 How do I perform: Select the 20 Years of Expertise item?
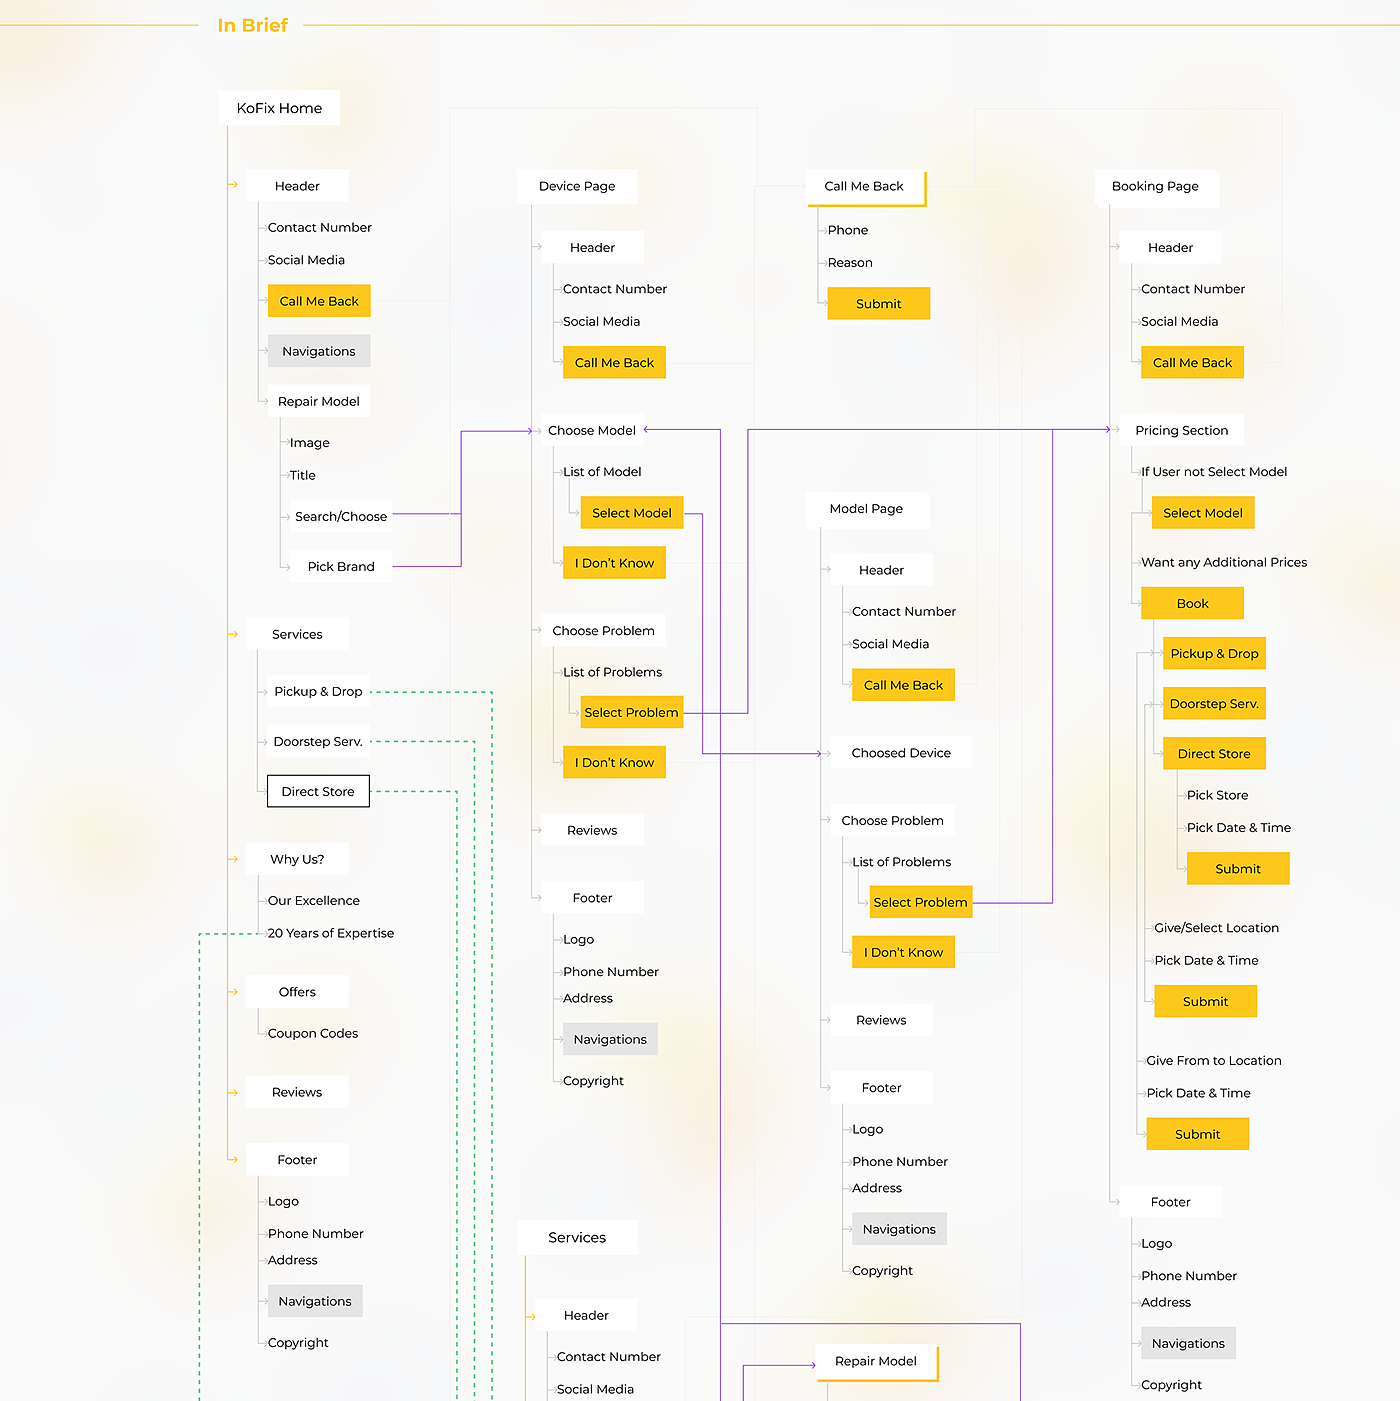[331, 933]
